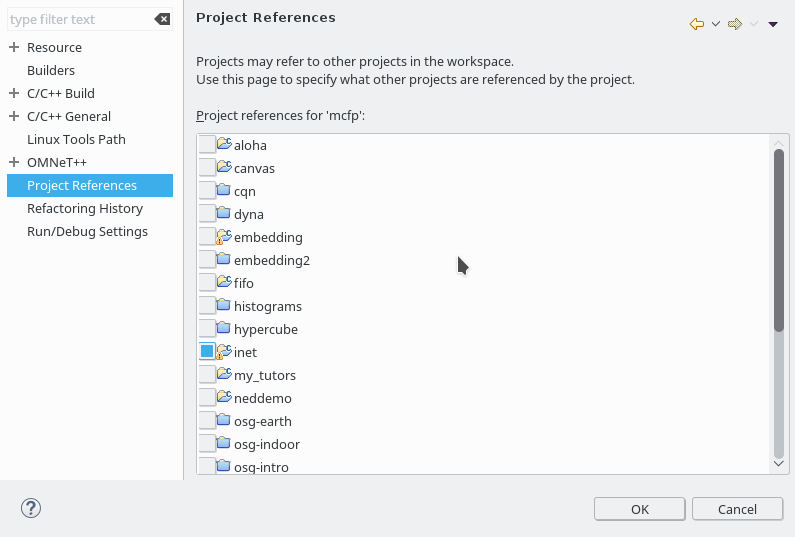Click the neddemo project folder icon
The width and height of the screenshot is (795, 537).
(224, 398)
